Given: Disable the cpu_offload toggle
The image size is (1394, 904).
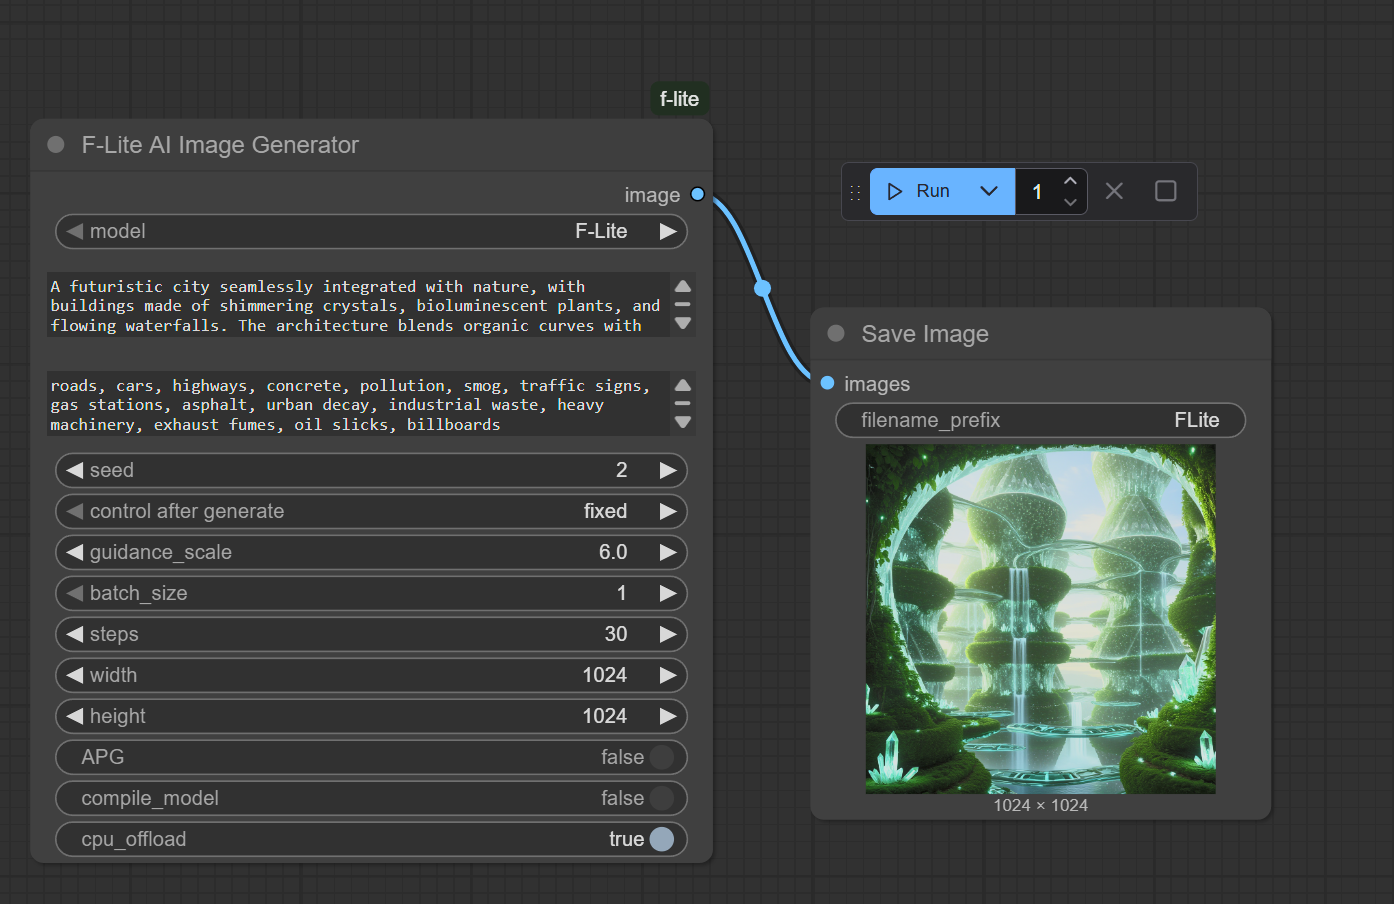Looking at the screenshot, I should [662, 839].
